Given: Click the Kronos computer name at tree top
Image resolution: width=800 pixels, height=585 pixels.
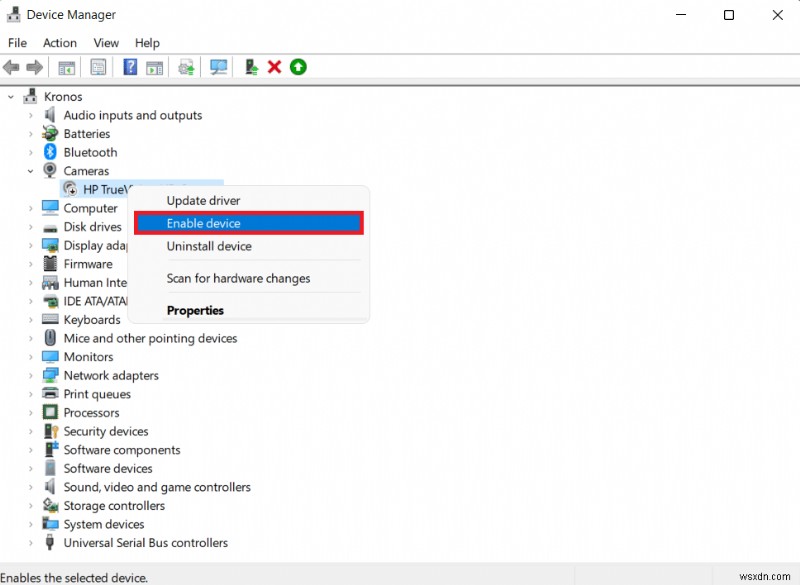Looking at the screenshot, I should coord(63,96).
